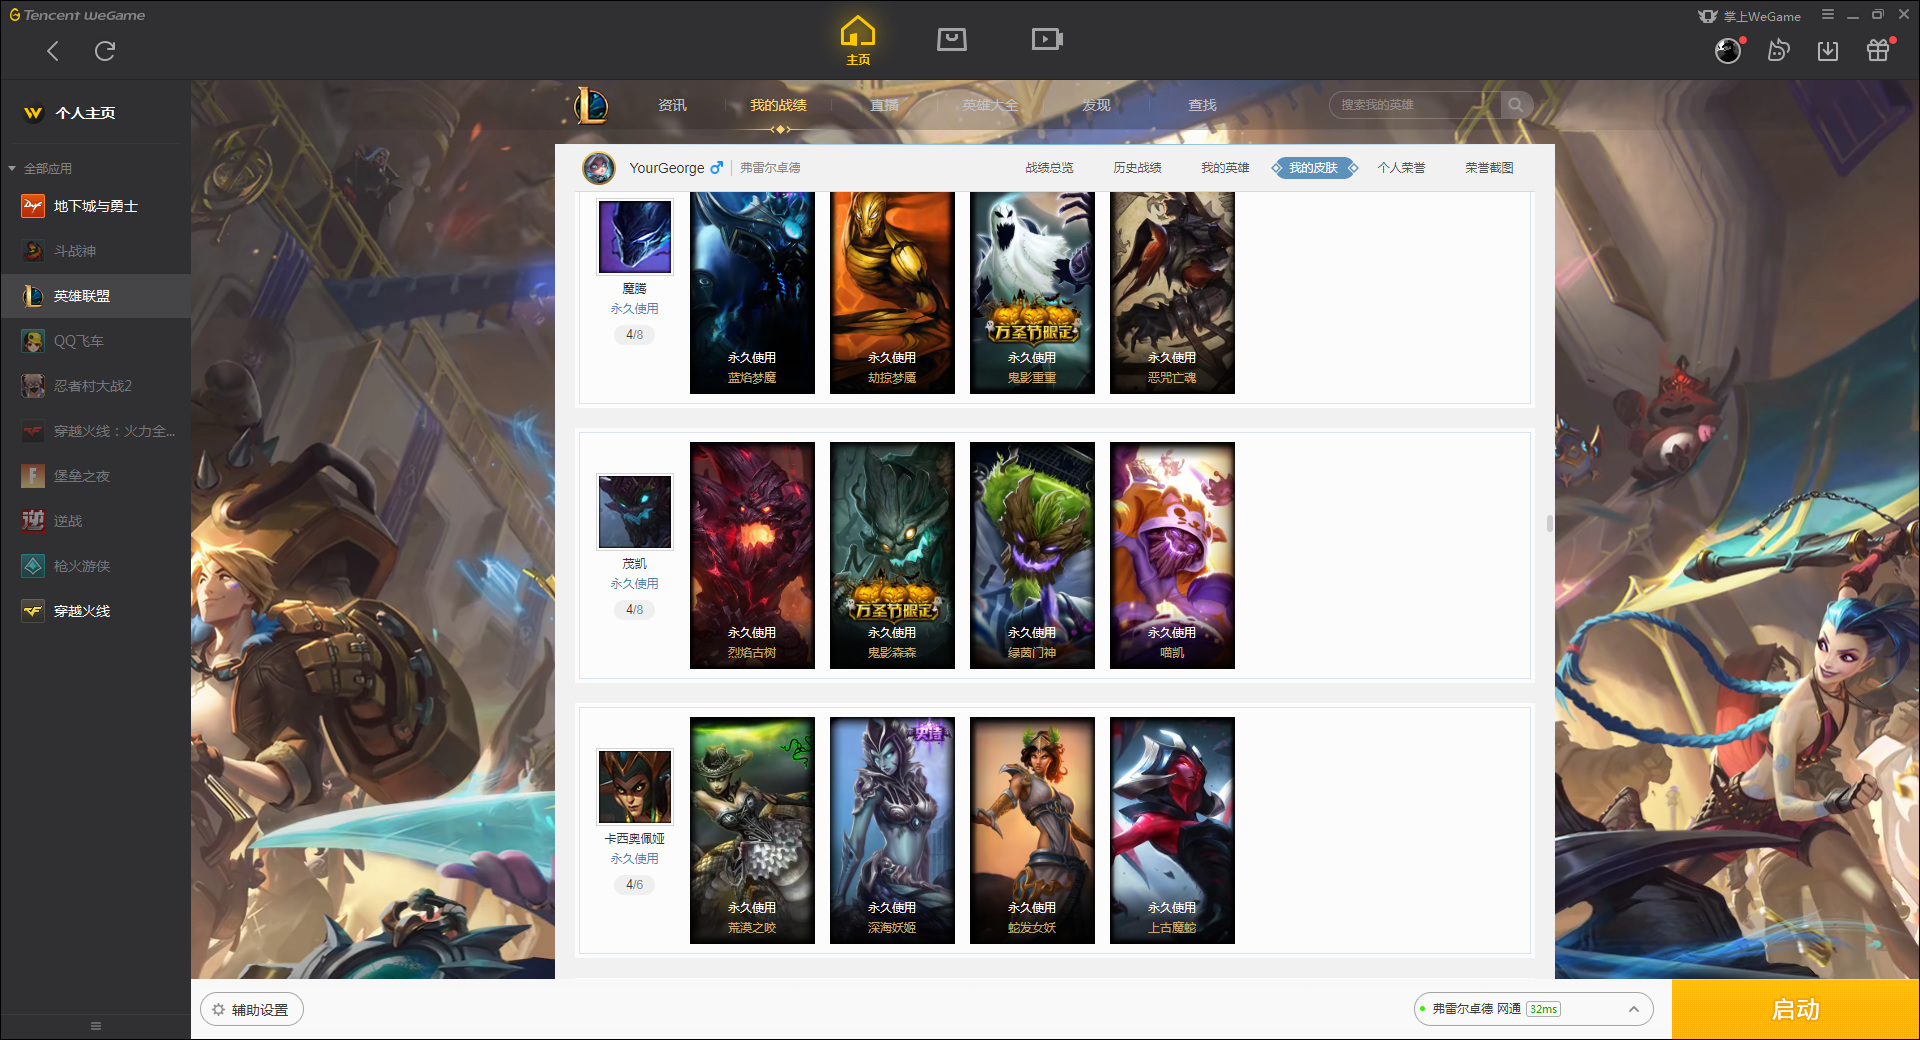1920x1040 pixels.
Task: Open the video live icon
Action: (1046, 39)
